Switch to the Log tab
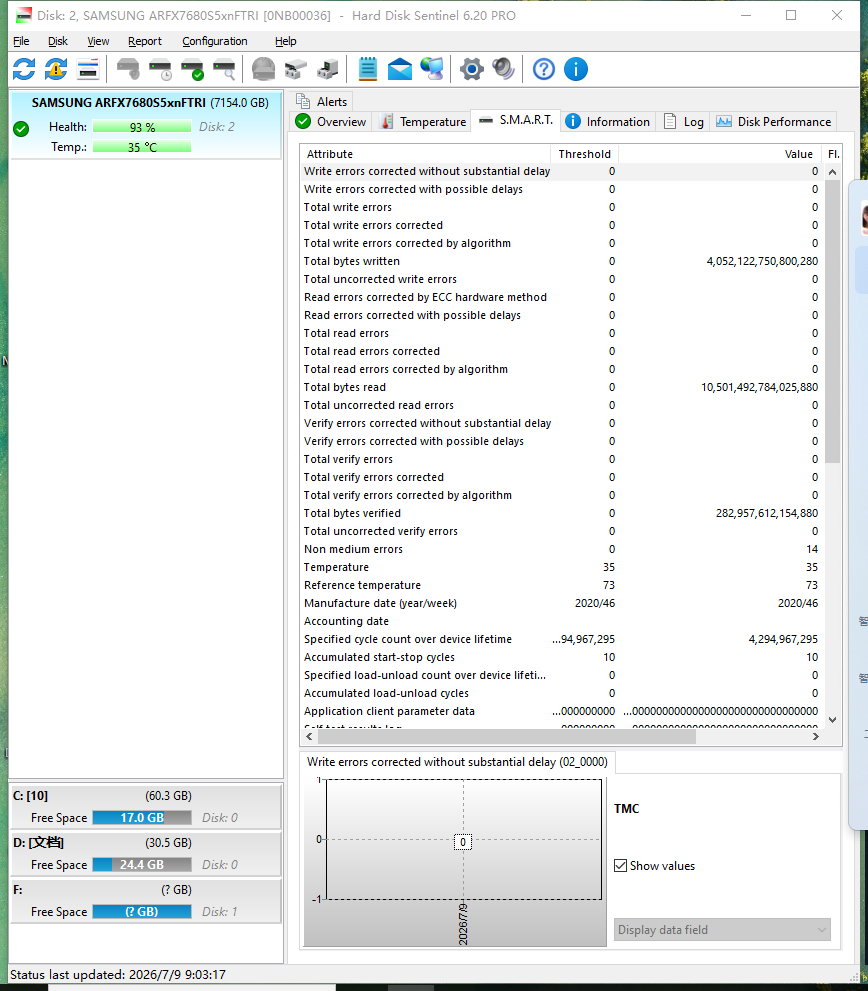Screen dimensions: 868x991 [684, 121]
